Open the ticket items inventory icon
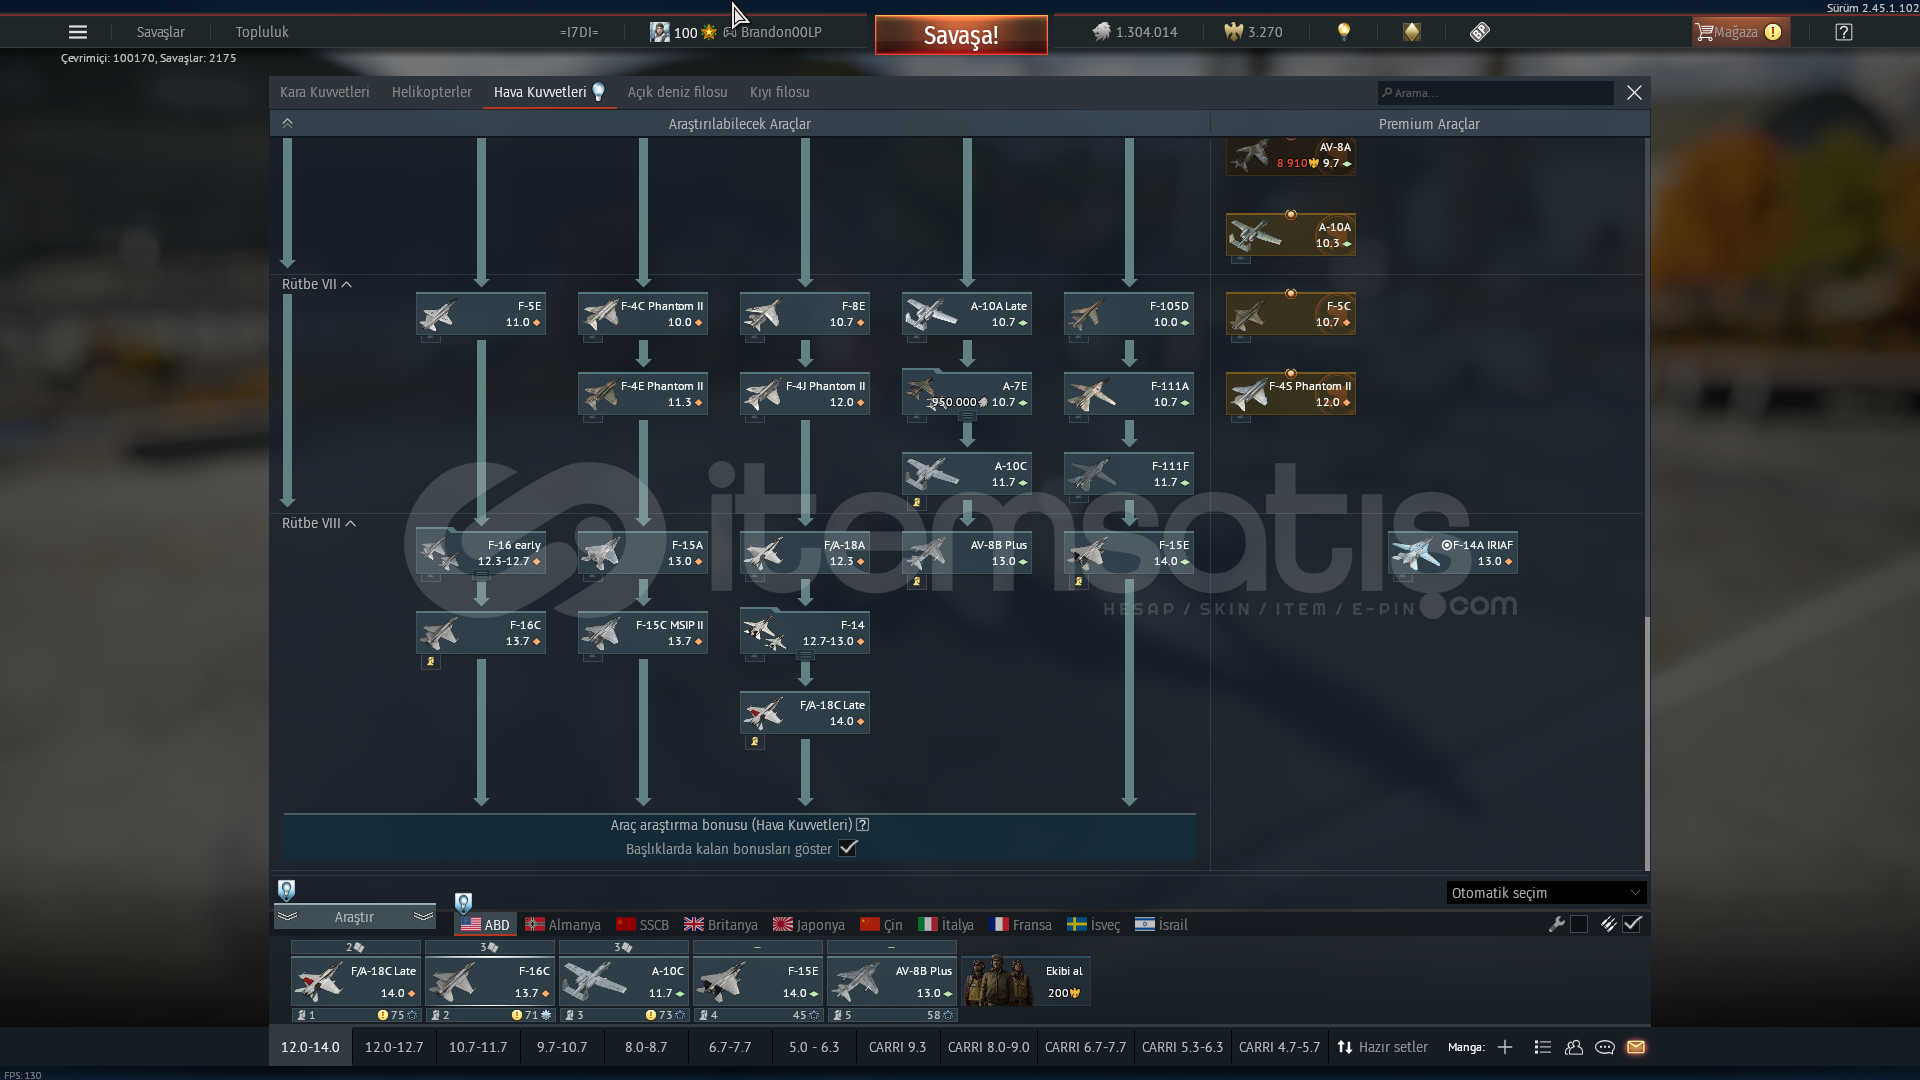Screen dimensions: 1920x1080 tap(1480, 32)
